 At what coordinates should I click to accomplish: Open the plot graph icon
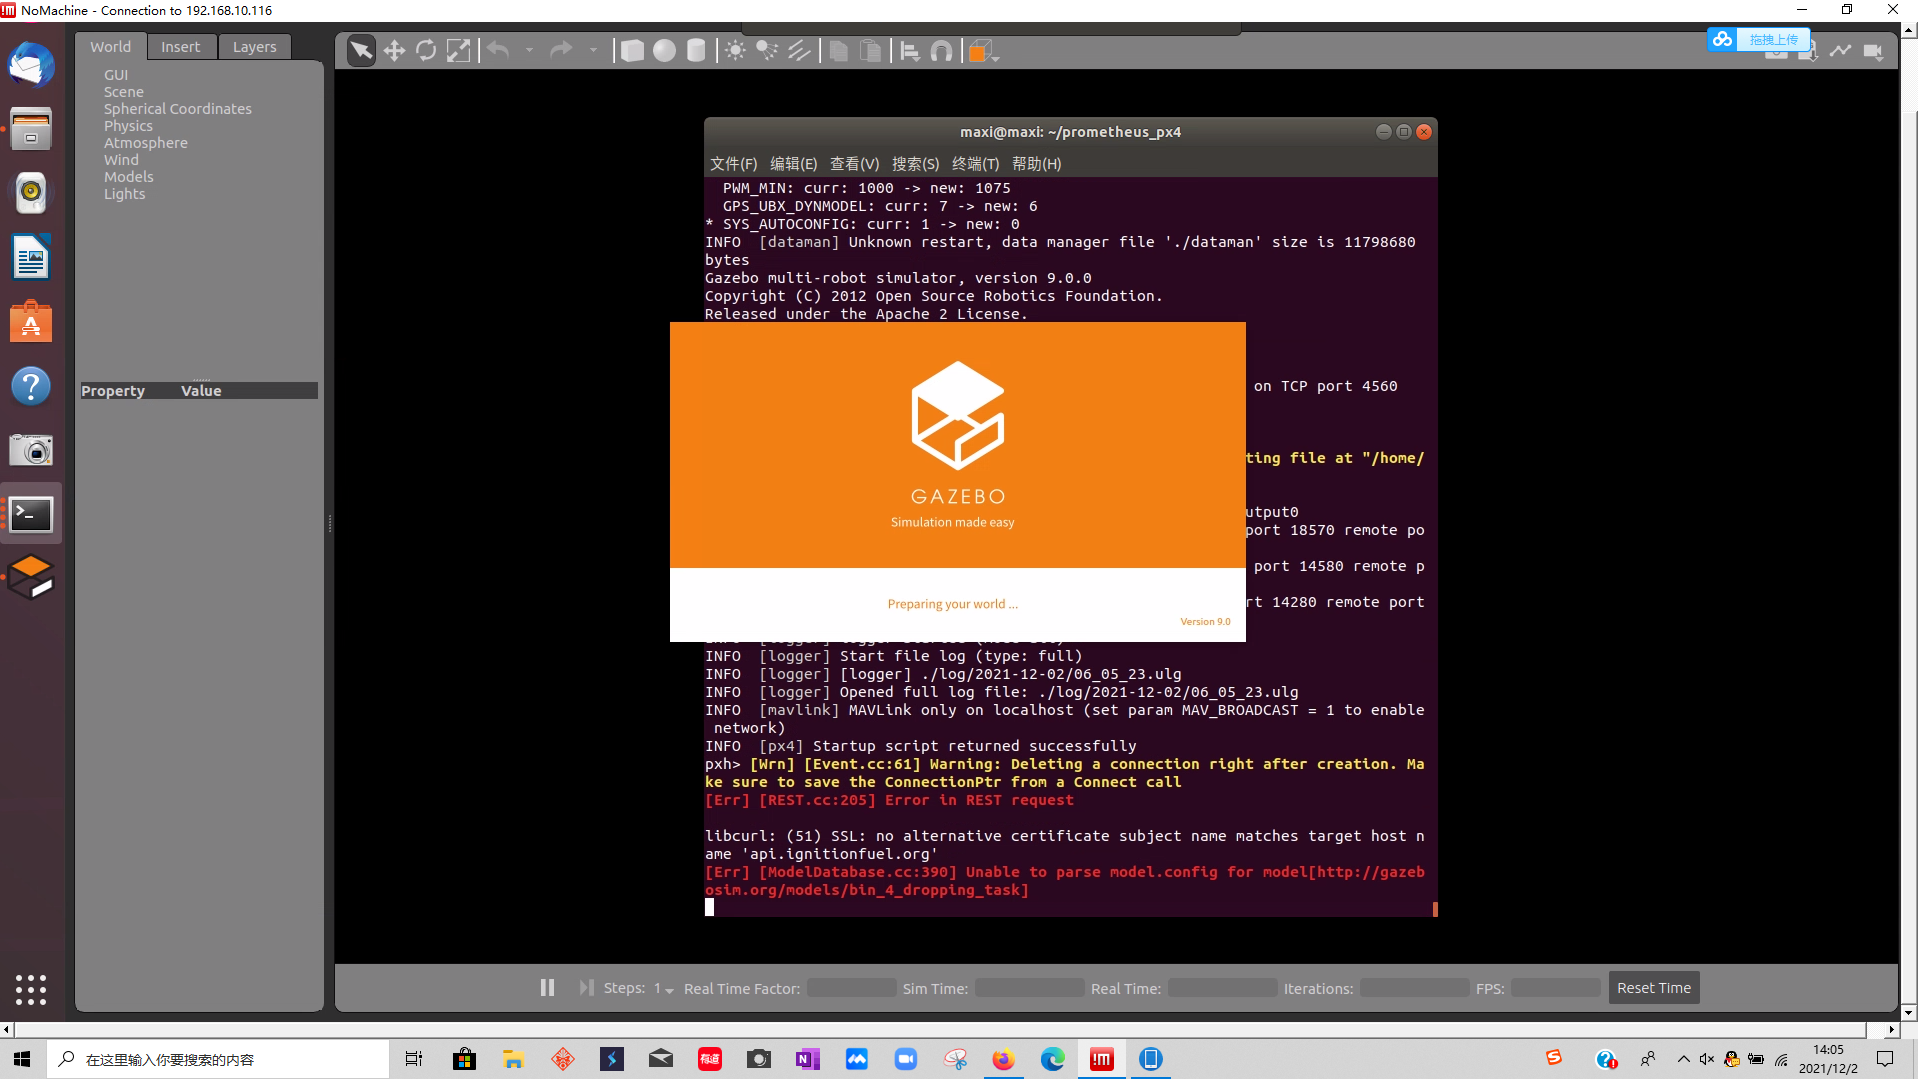[1841, 51]
